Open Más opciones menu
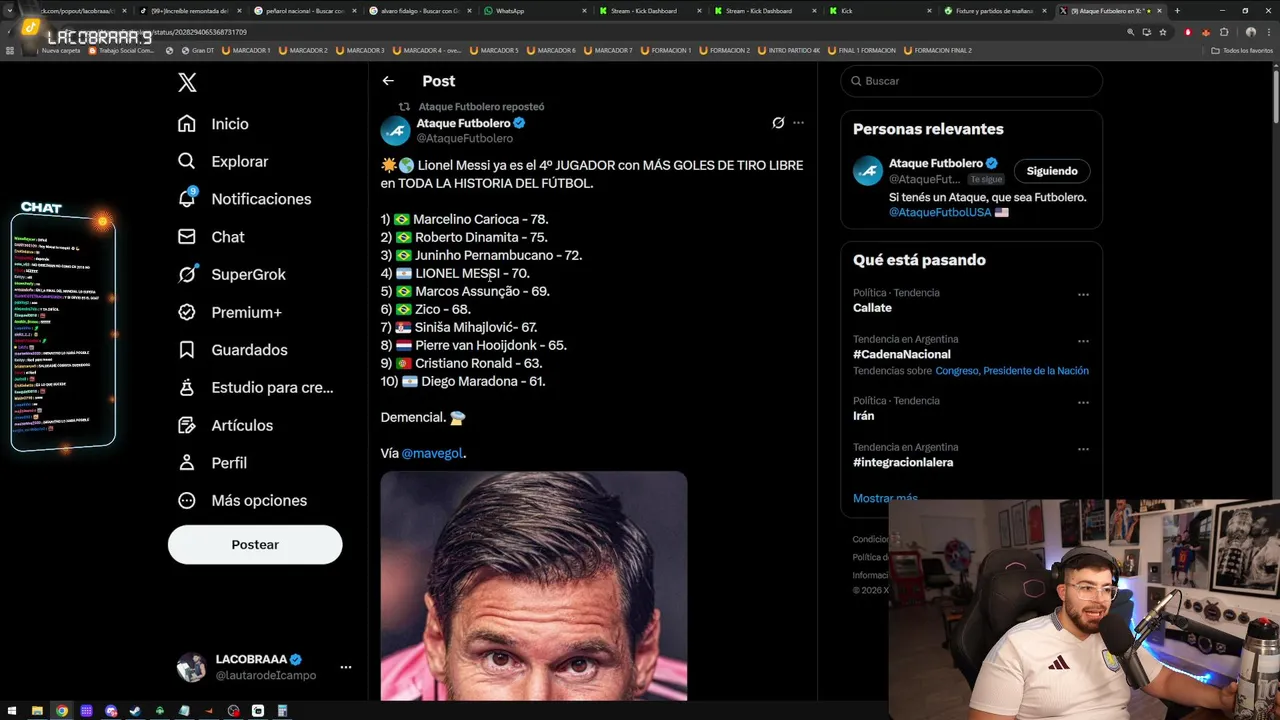 coord(242,500)
